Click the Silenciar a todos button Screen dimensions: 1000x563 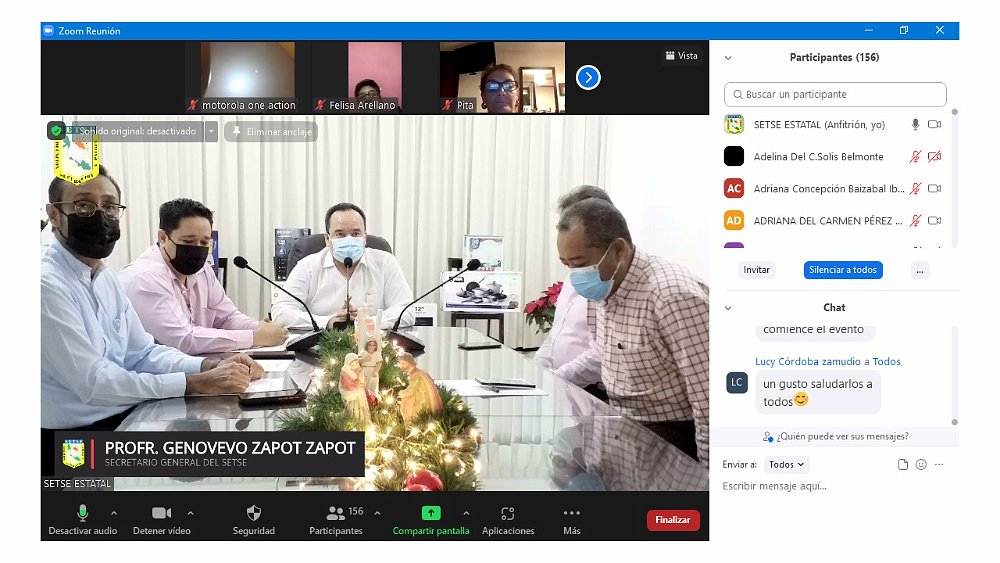[x=842, y=270]
